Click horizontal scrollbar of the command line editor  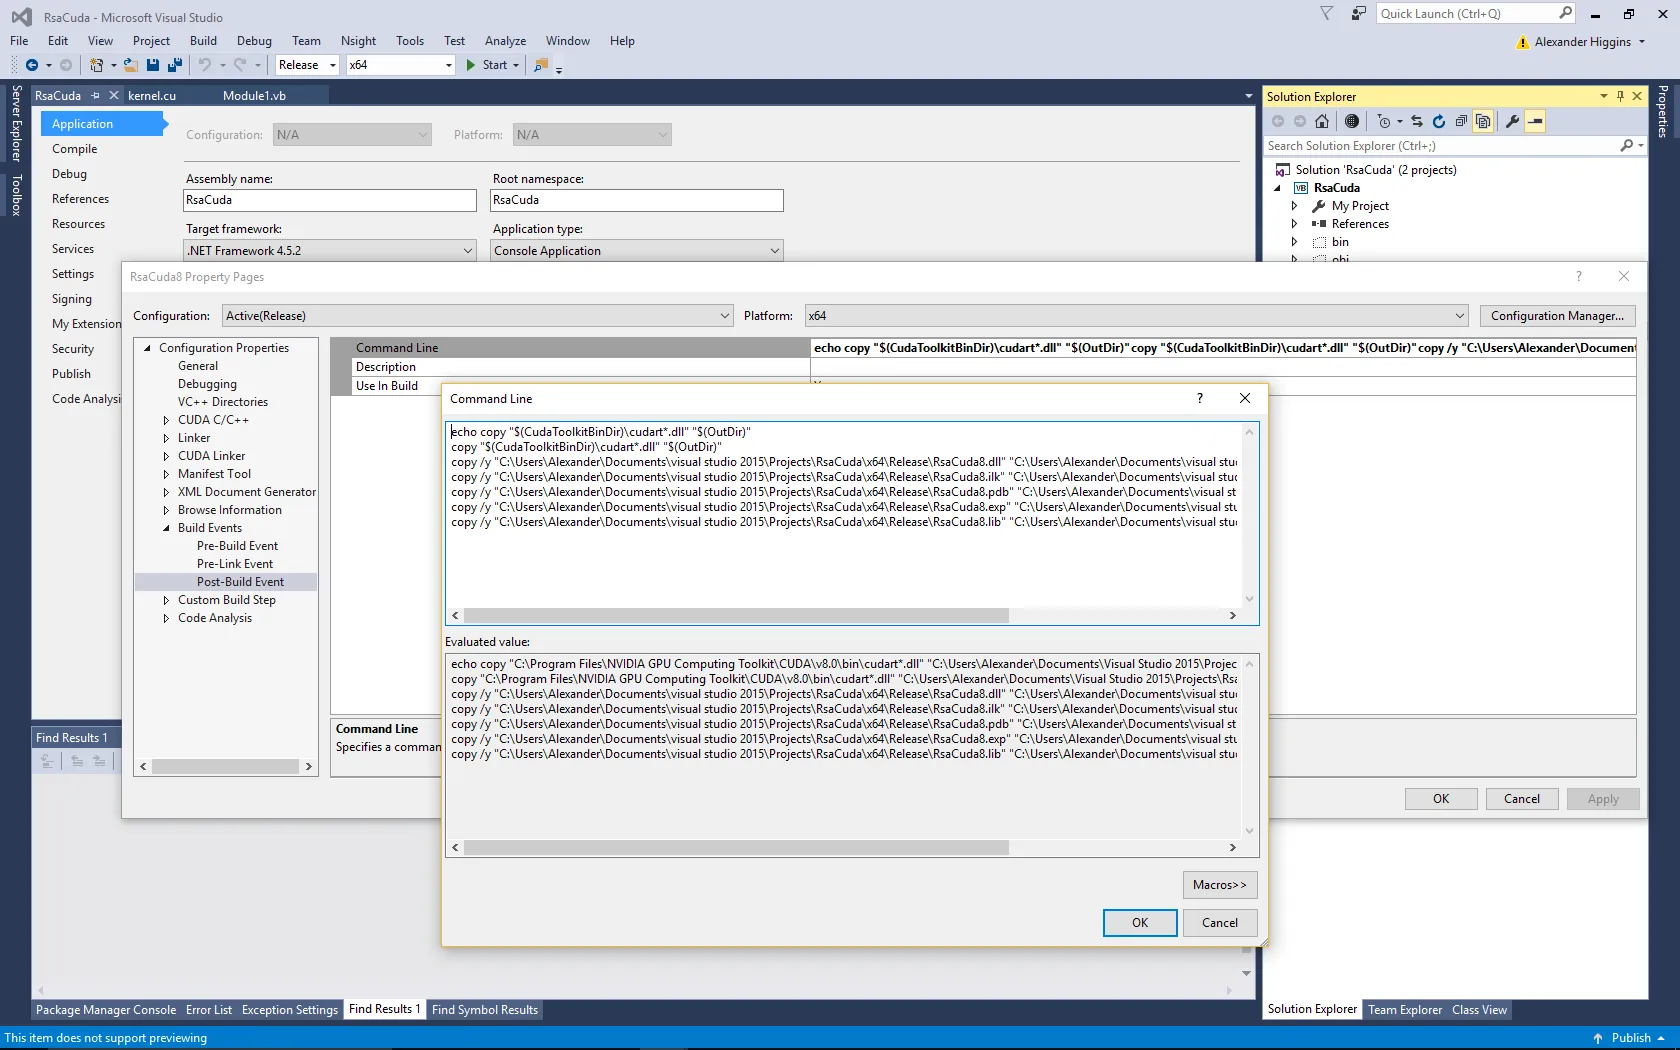(736, 616)
